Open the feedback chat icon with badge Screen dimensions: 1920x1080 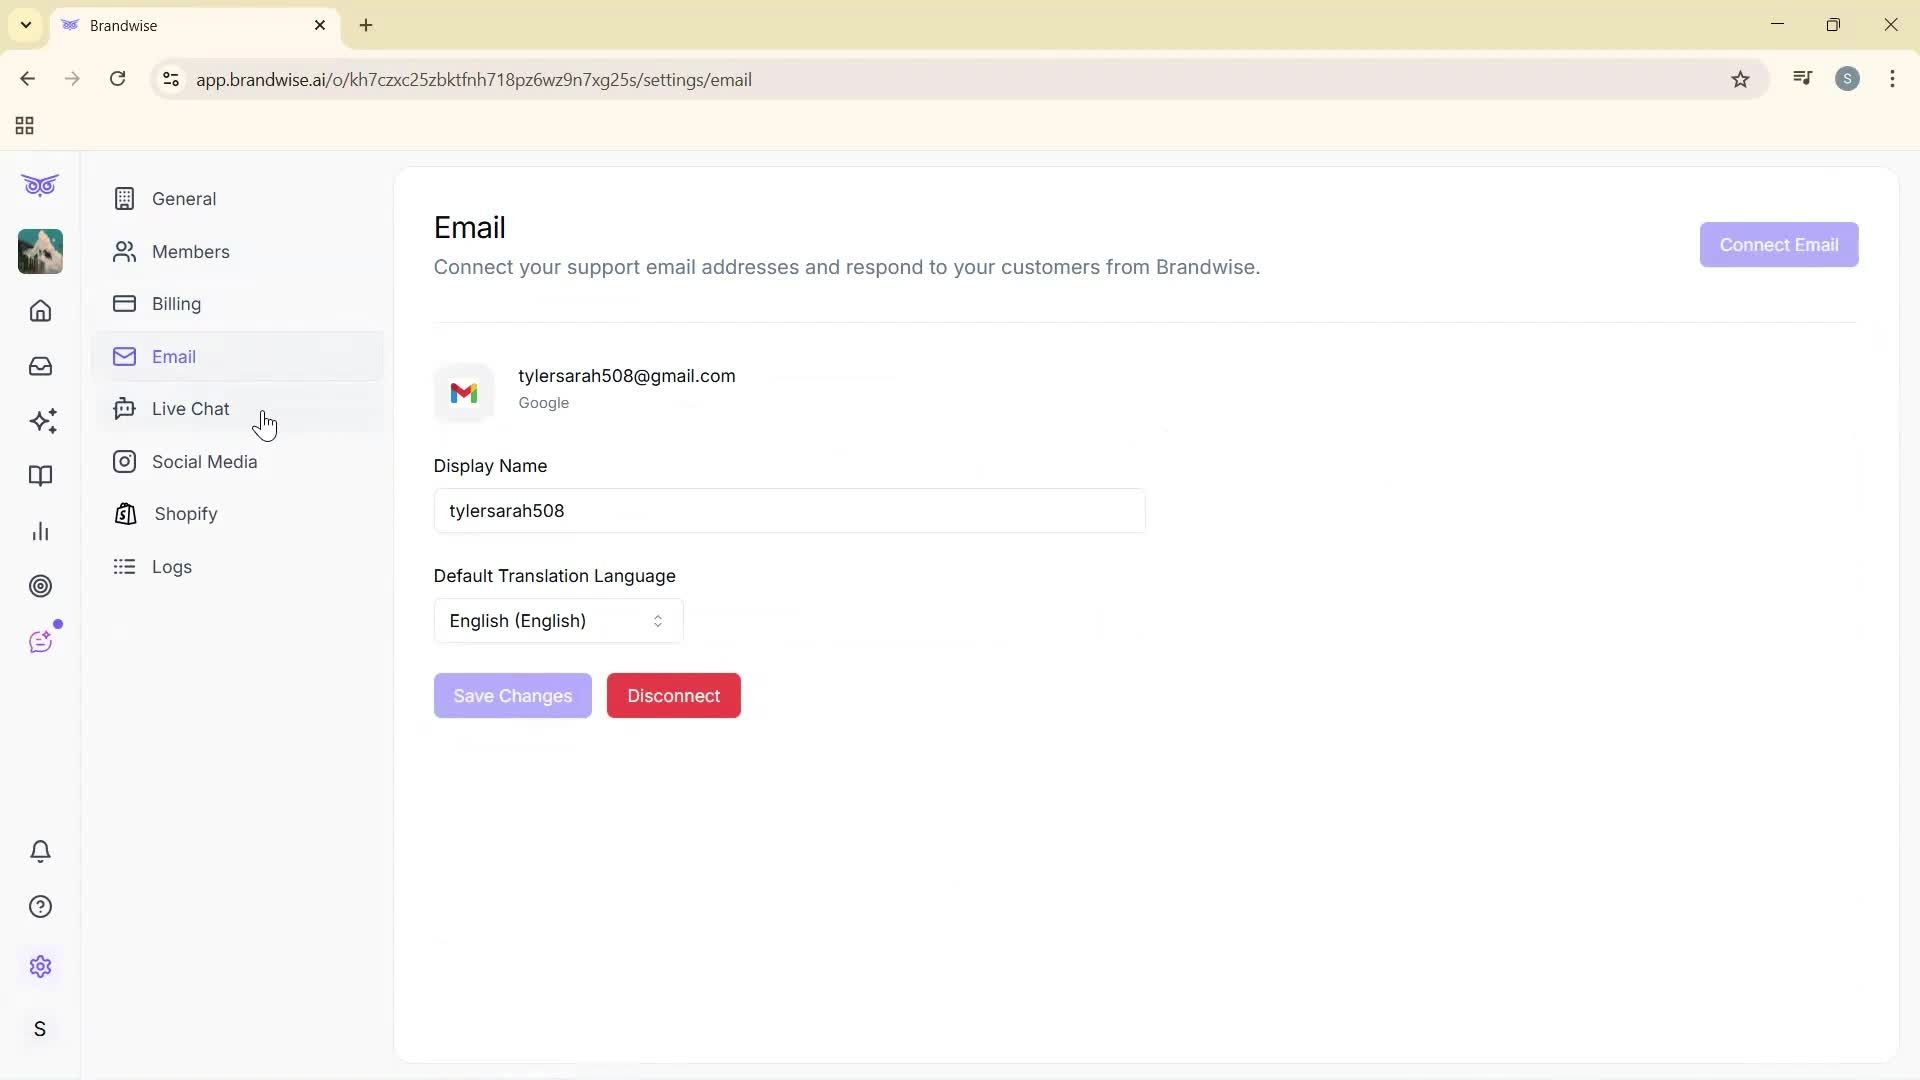42,641
